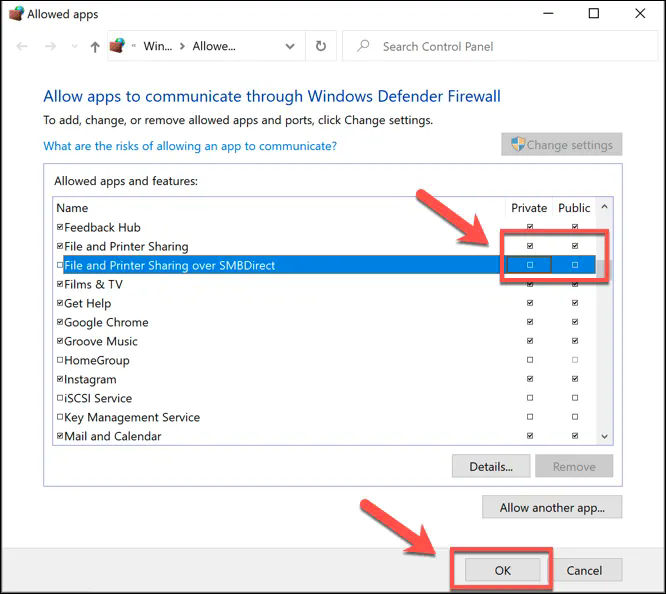666x594 pixels.
Task: Click the search magnifier icon
Action: (x=363, y=46)
